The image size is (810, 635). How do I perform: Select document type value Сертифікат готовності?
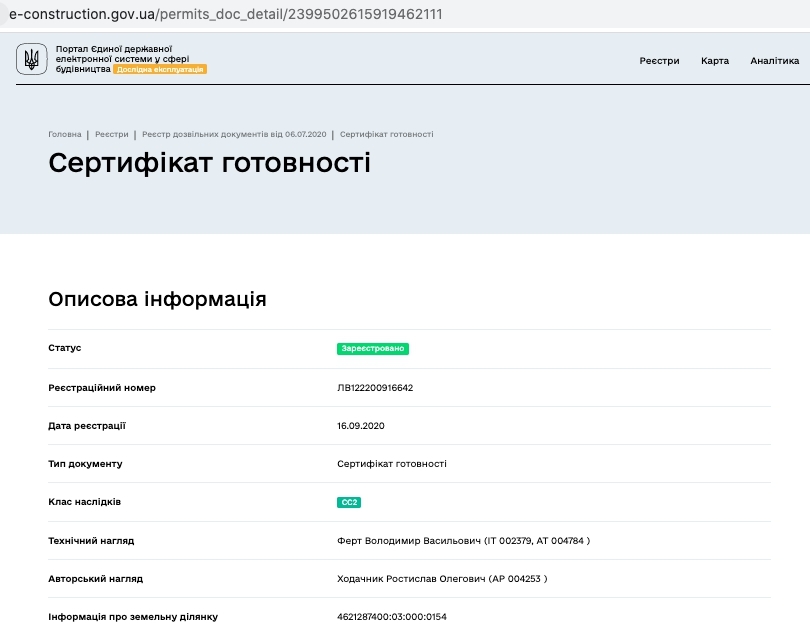[x=392, y=464]
